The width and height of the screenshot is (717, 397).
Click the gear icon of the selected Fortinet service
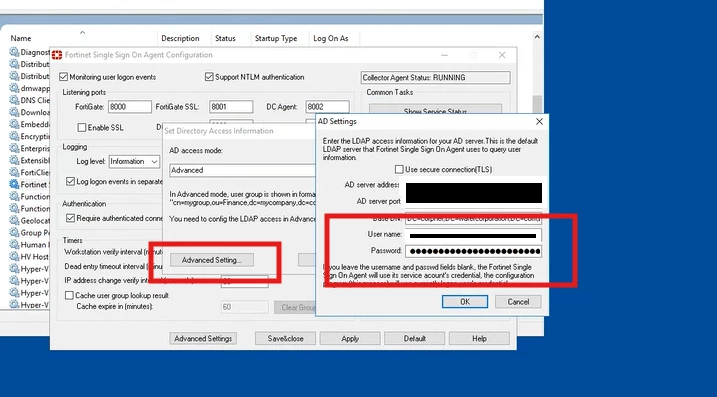(x=14, y=184)
